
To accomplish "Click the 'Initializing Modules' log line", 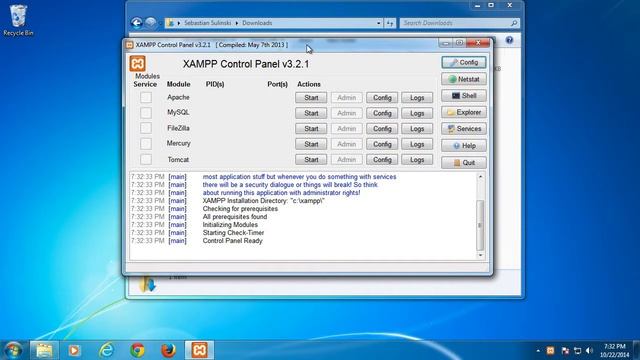I will point(230,225).
